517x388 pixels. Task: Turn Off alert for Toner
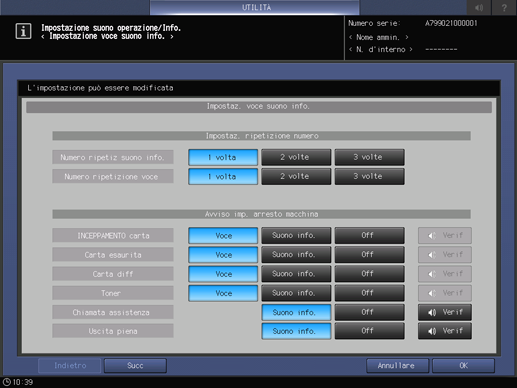click(369, 293)
